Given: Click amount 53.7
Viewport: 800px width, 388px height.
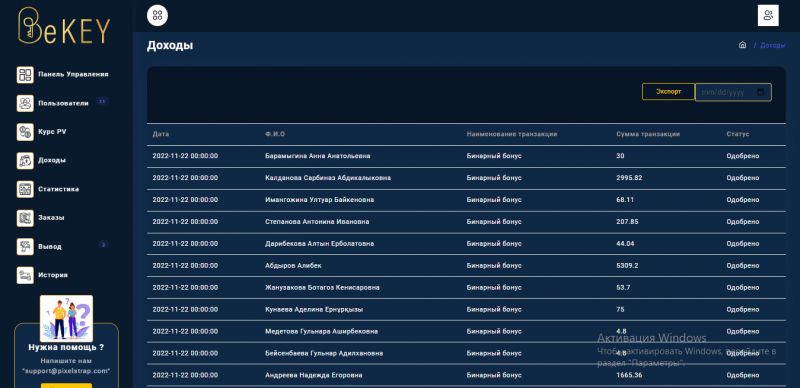Looking at the screenshot, I should pyautogui.click(x=623, y=288).
